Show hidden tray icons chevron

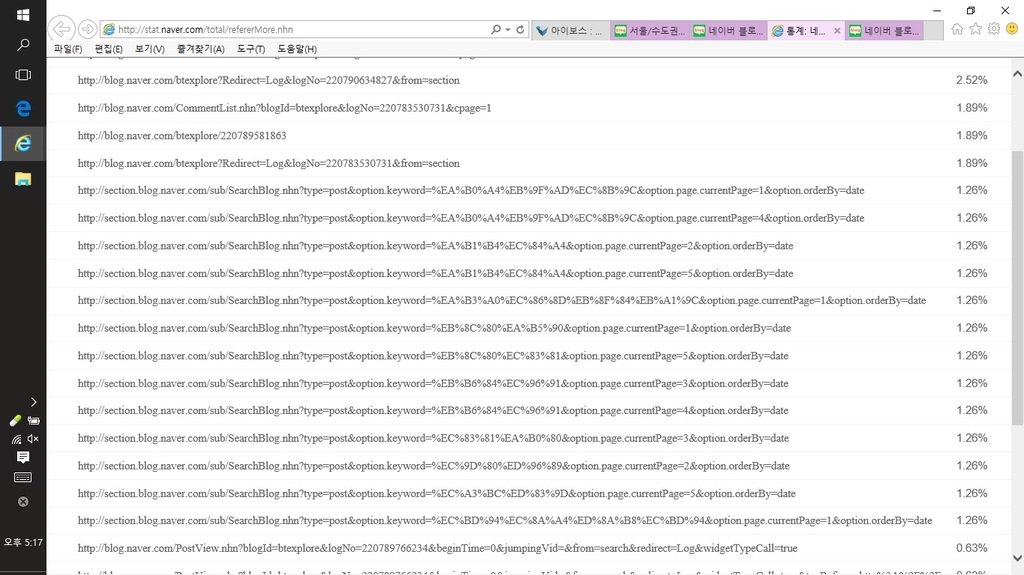[33, 402]
